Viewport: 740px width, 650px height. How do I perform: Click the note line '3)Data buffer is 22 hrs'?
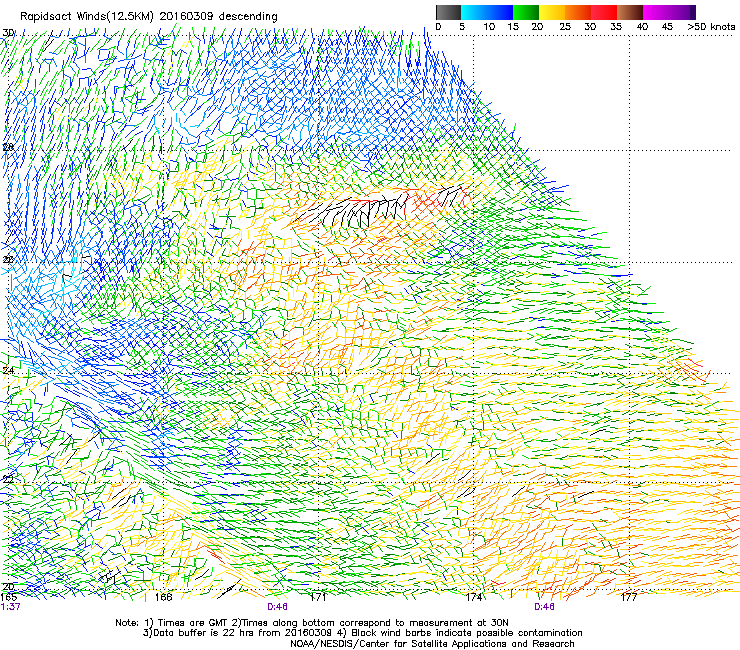click(x=362, y=633)
